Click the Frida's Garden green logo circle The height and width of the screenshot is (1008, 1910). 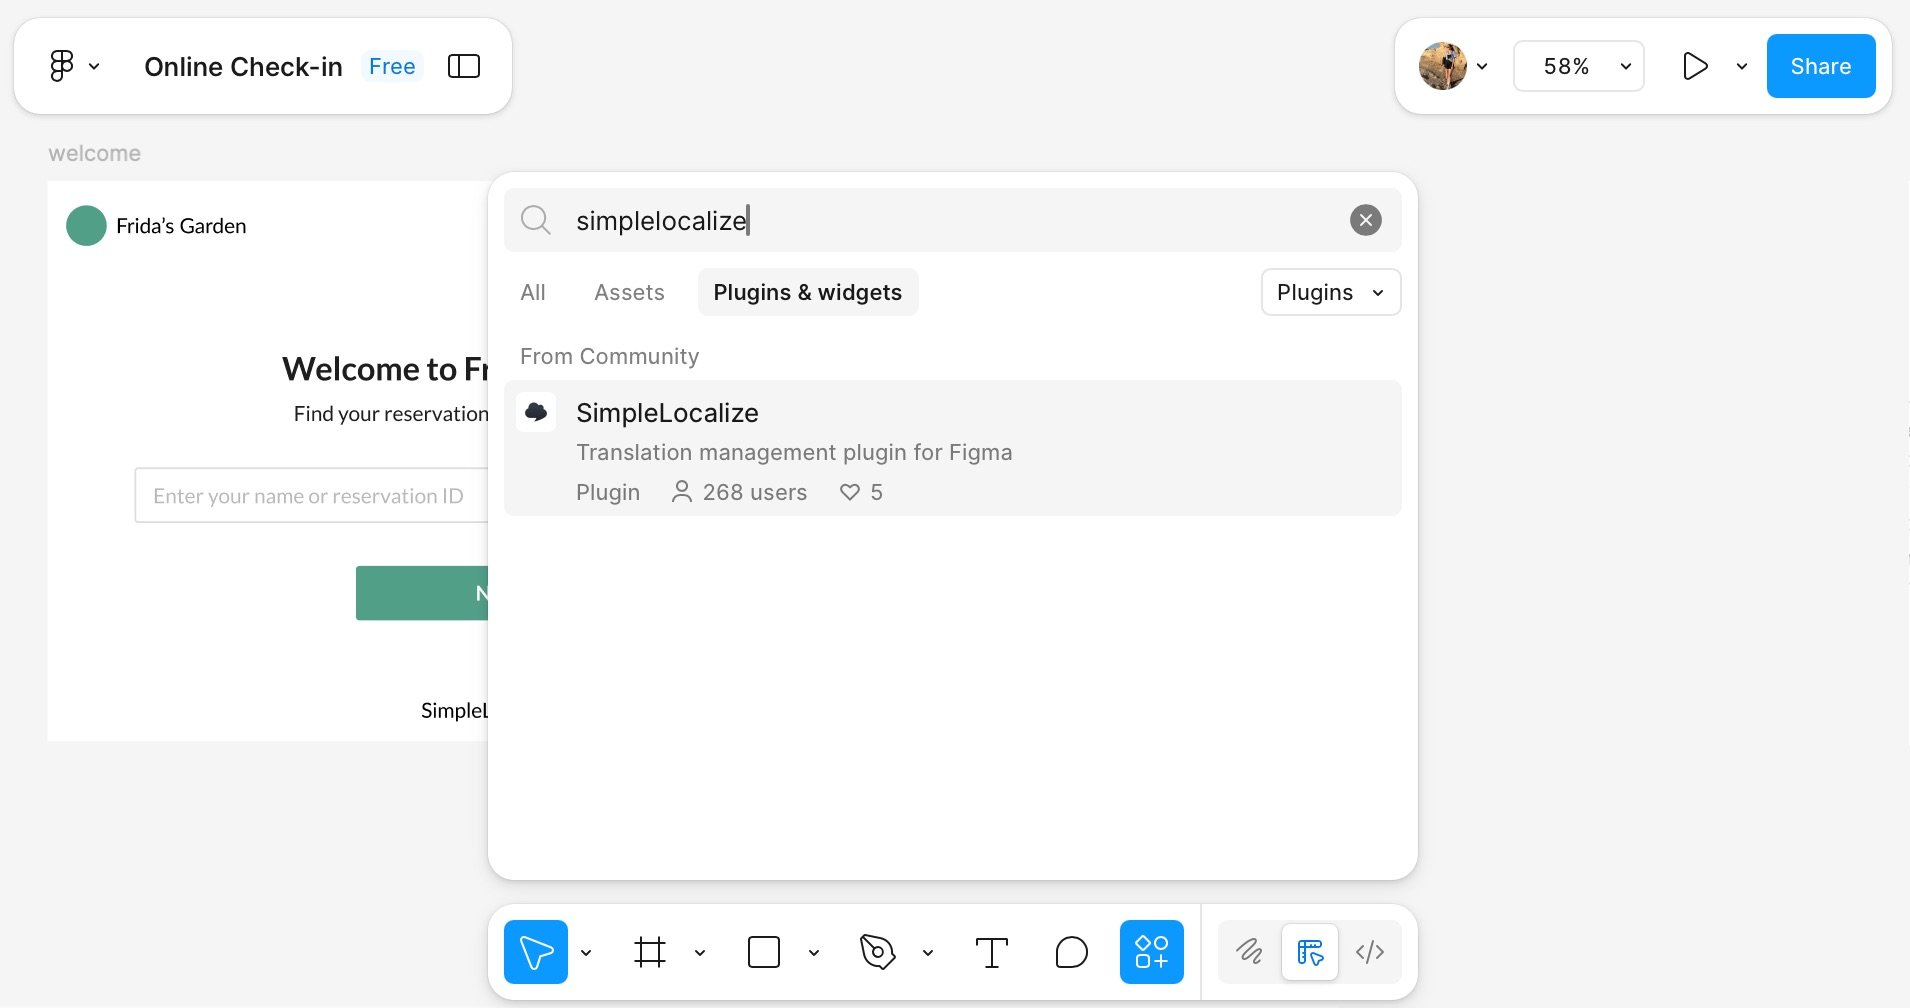(x=86, y=225)
